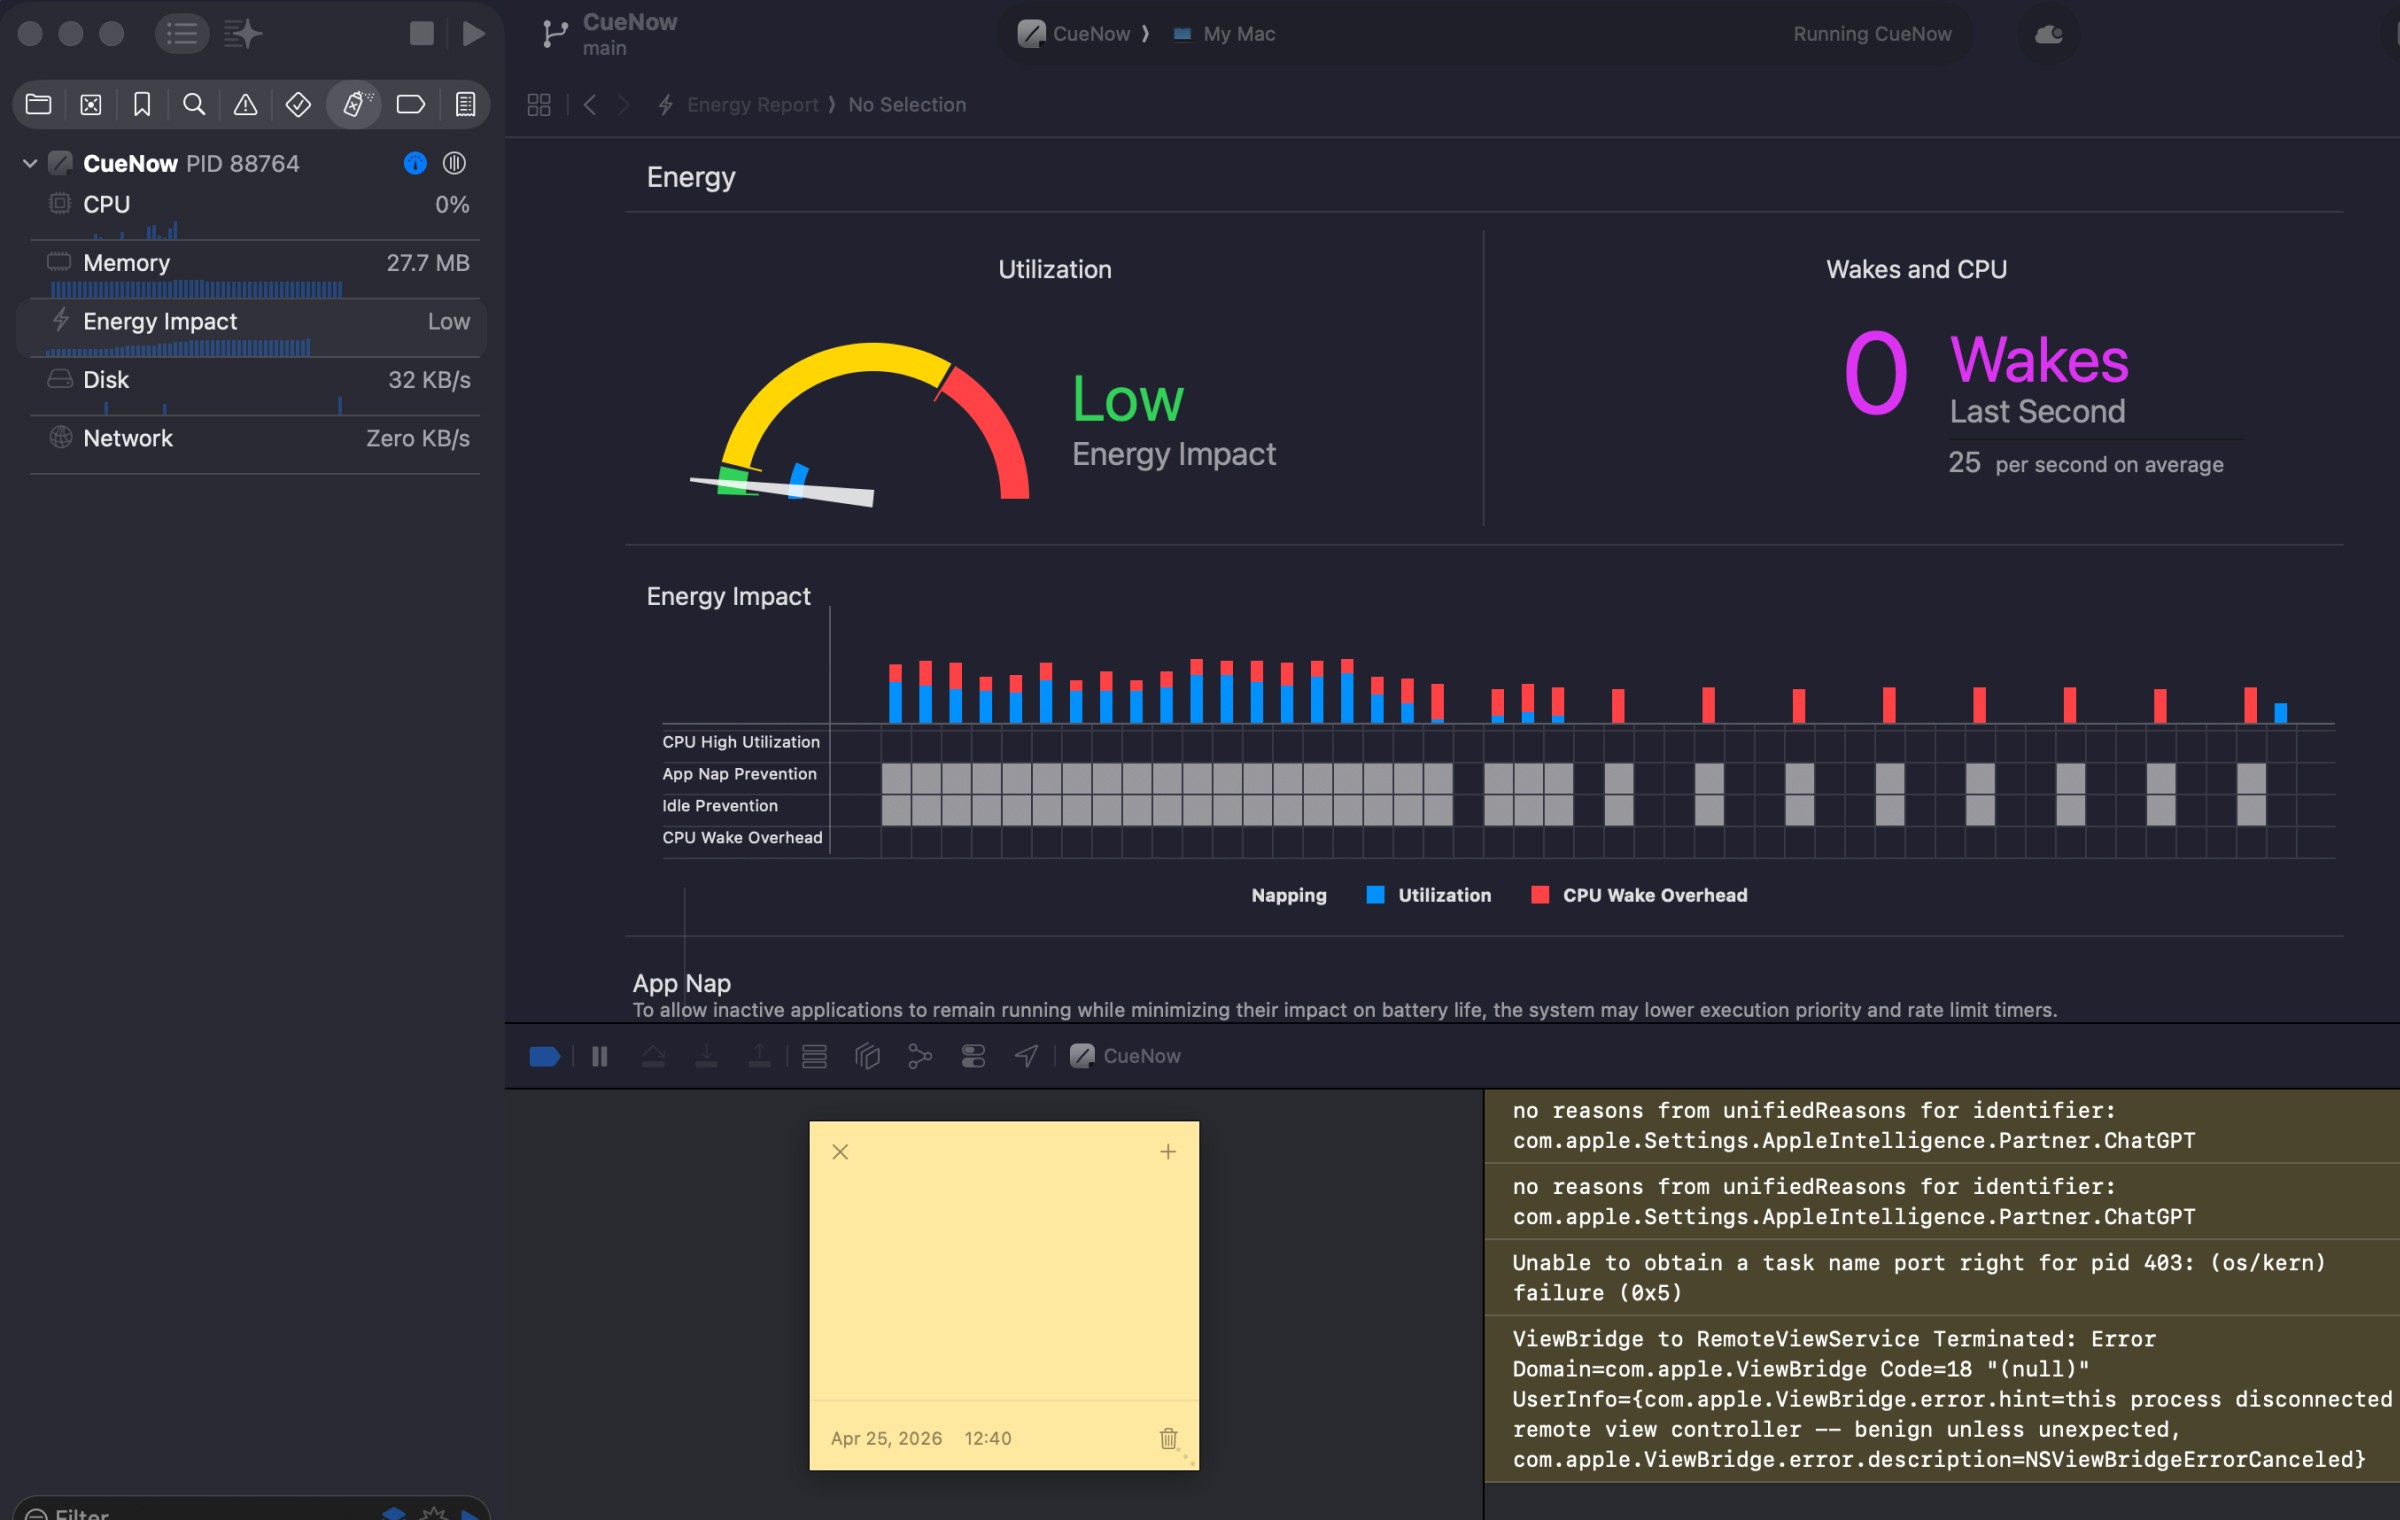Open the Test navigator diamond icon

pyautogui.click(x=298, y=104)
